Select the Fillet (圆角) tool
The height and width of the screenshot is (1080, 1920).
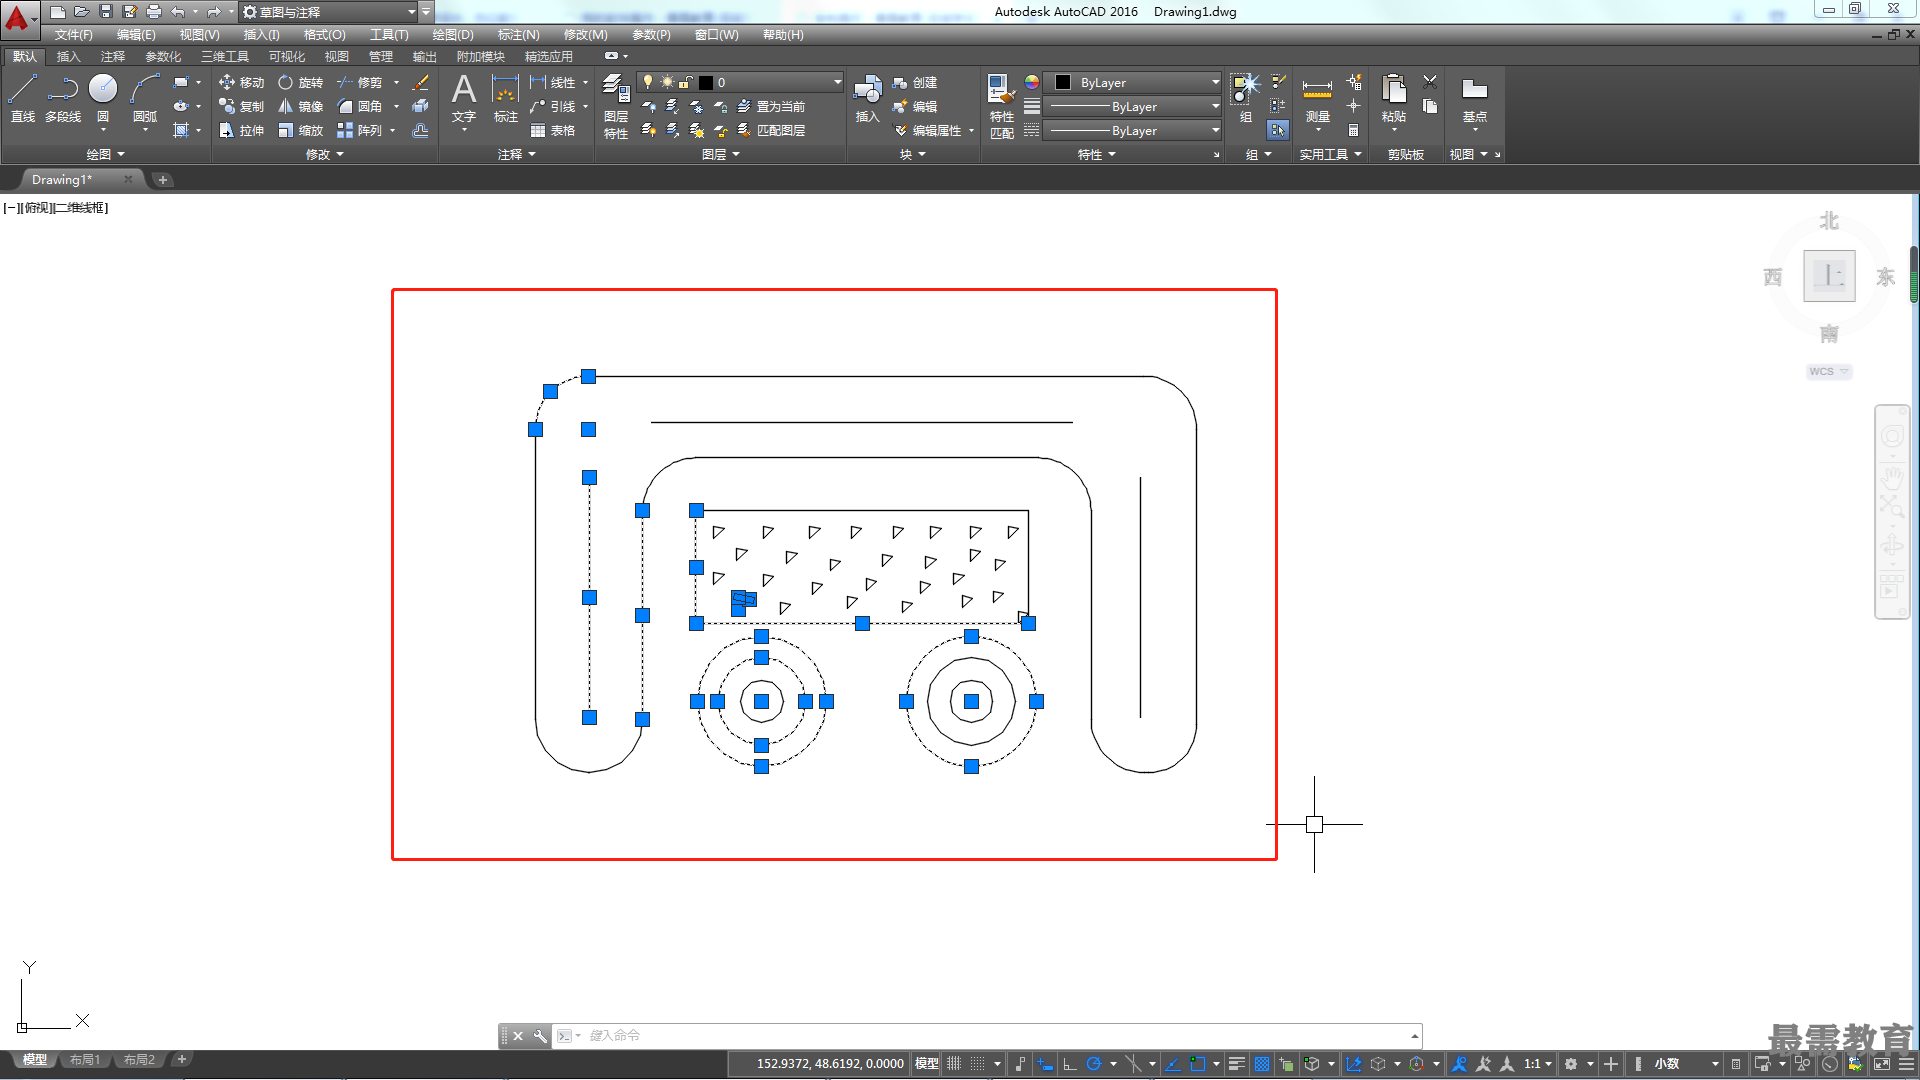click(x=360, y=106)
